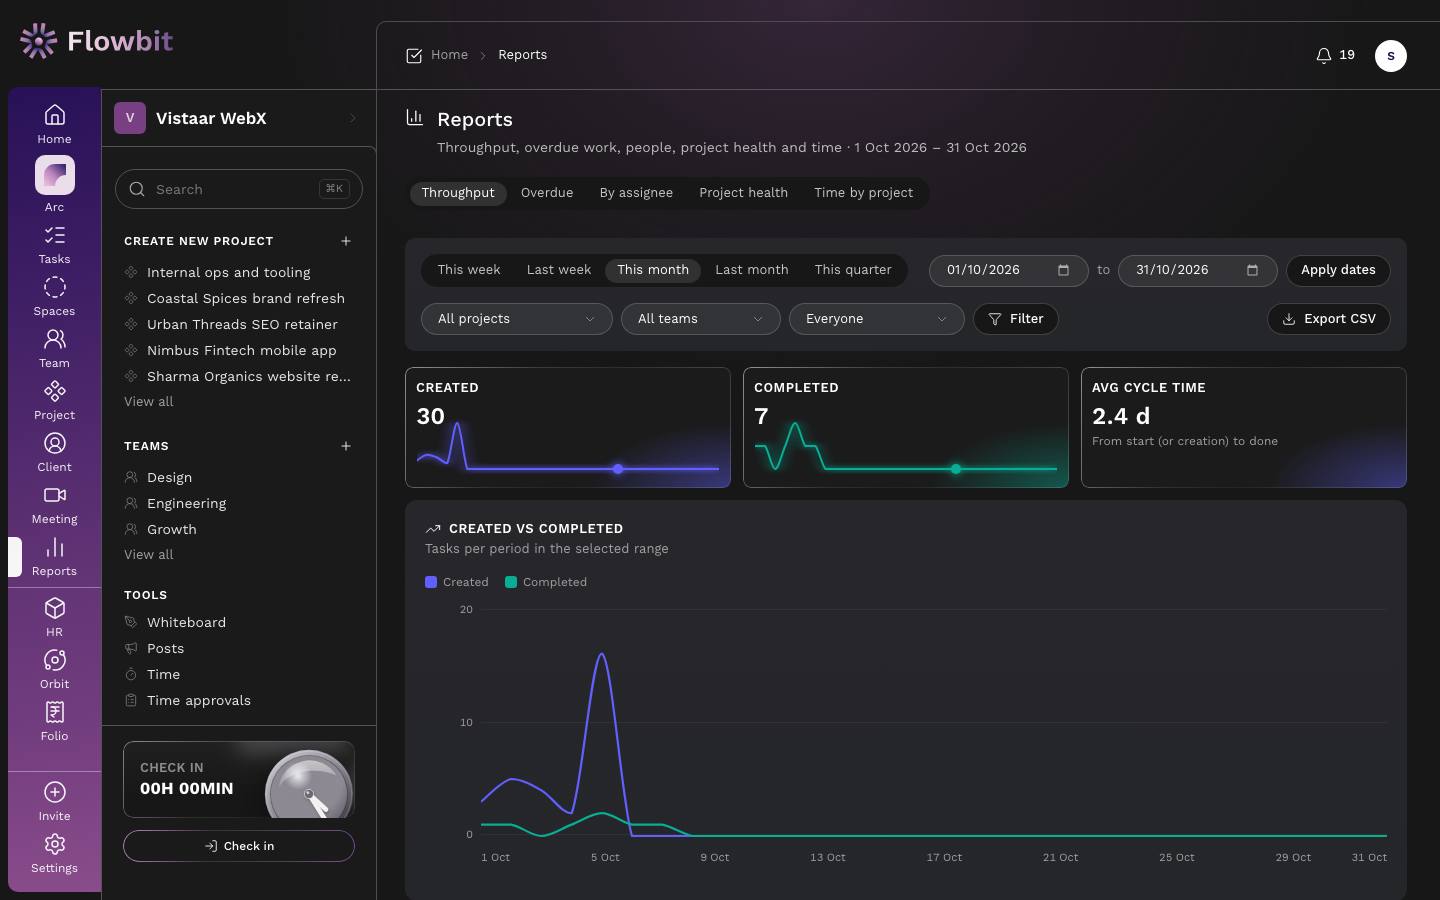This screenshot has width=1440, height=900.
Task: Open the Orbit module
Action: tap(54, 669)
